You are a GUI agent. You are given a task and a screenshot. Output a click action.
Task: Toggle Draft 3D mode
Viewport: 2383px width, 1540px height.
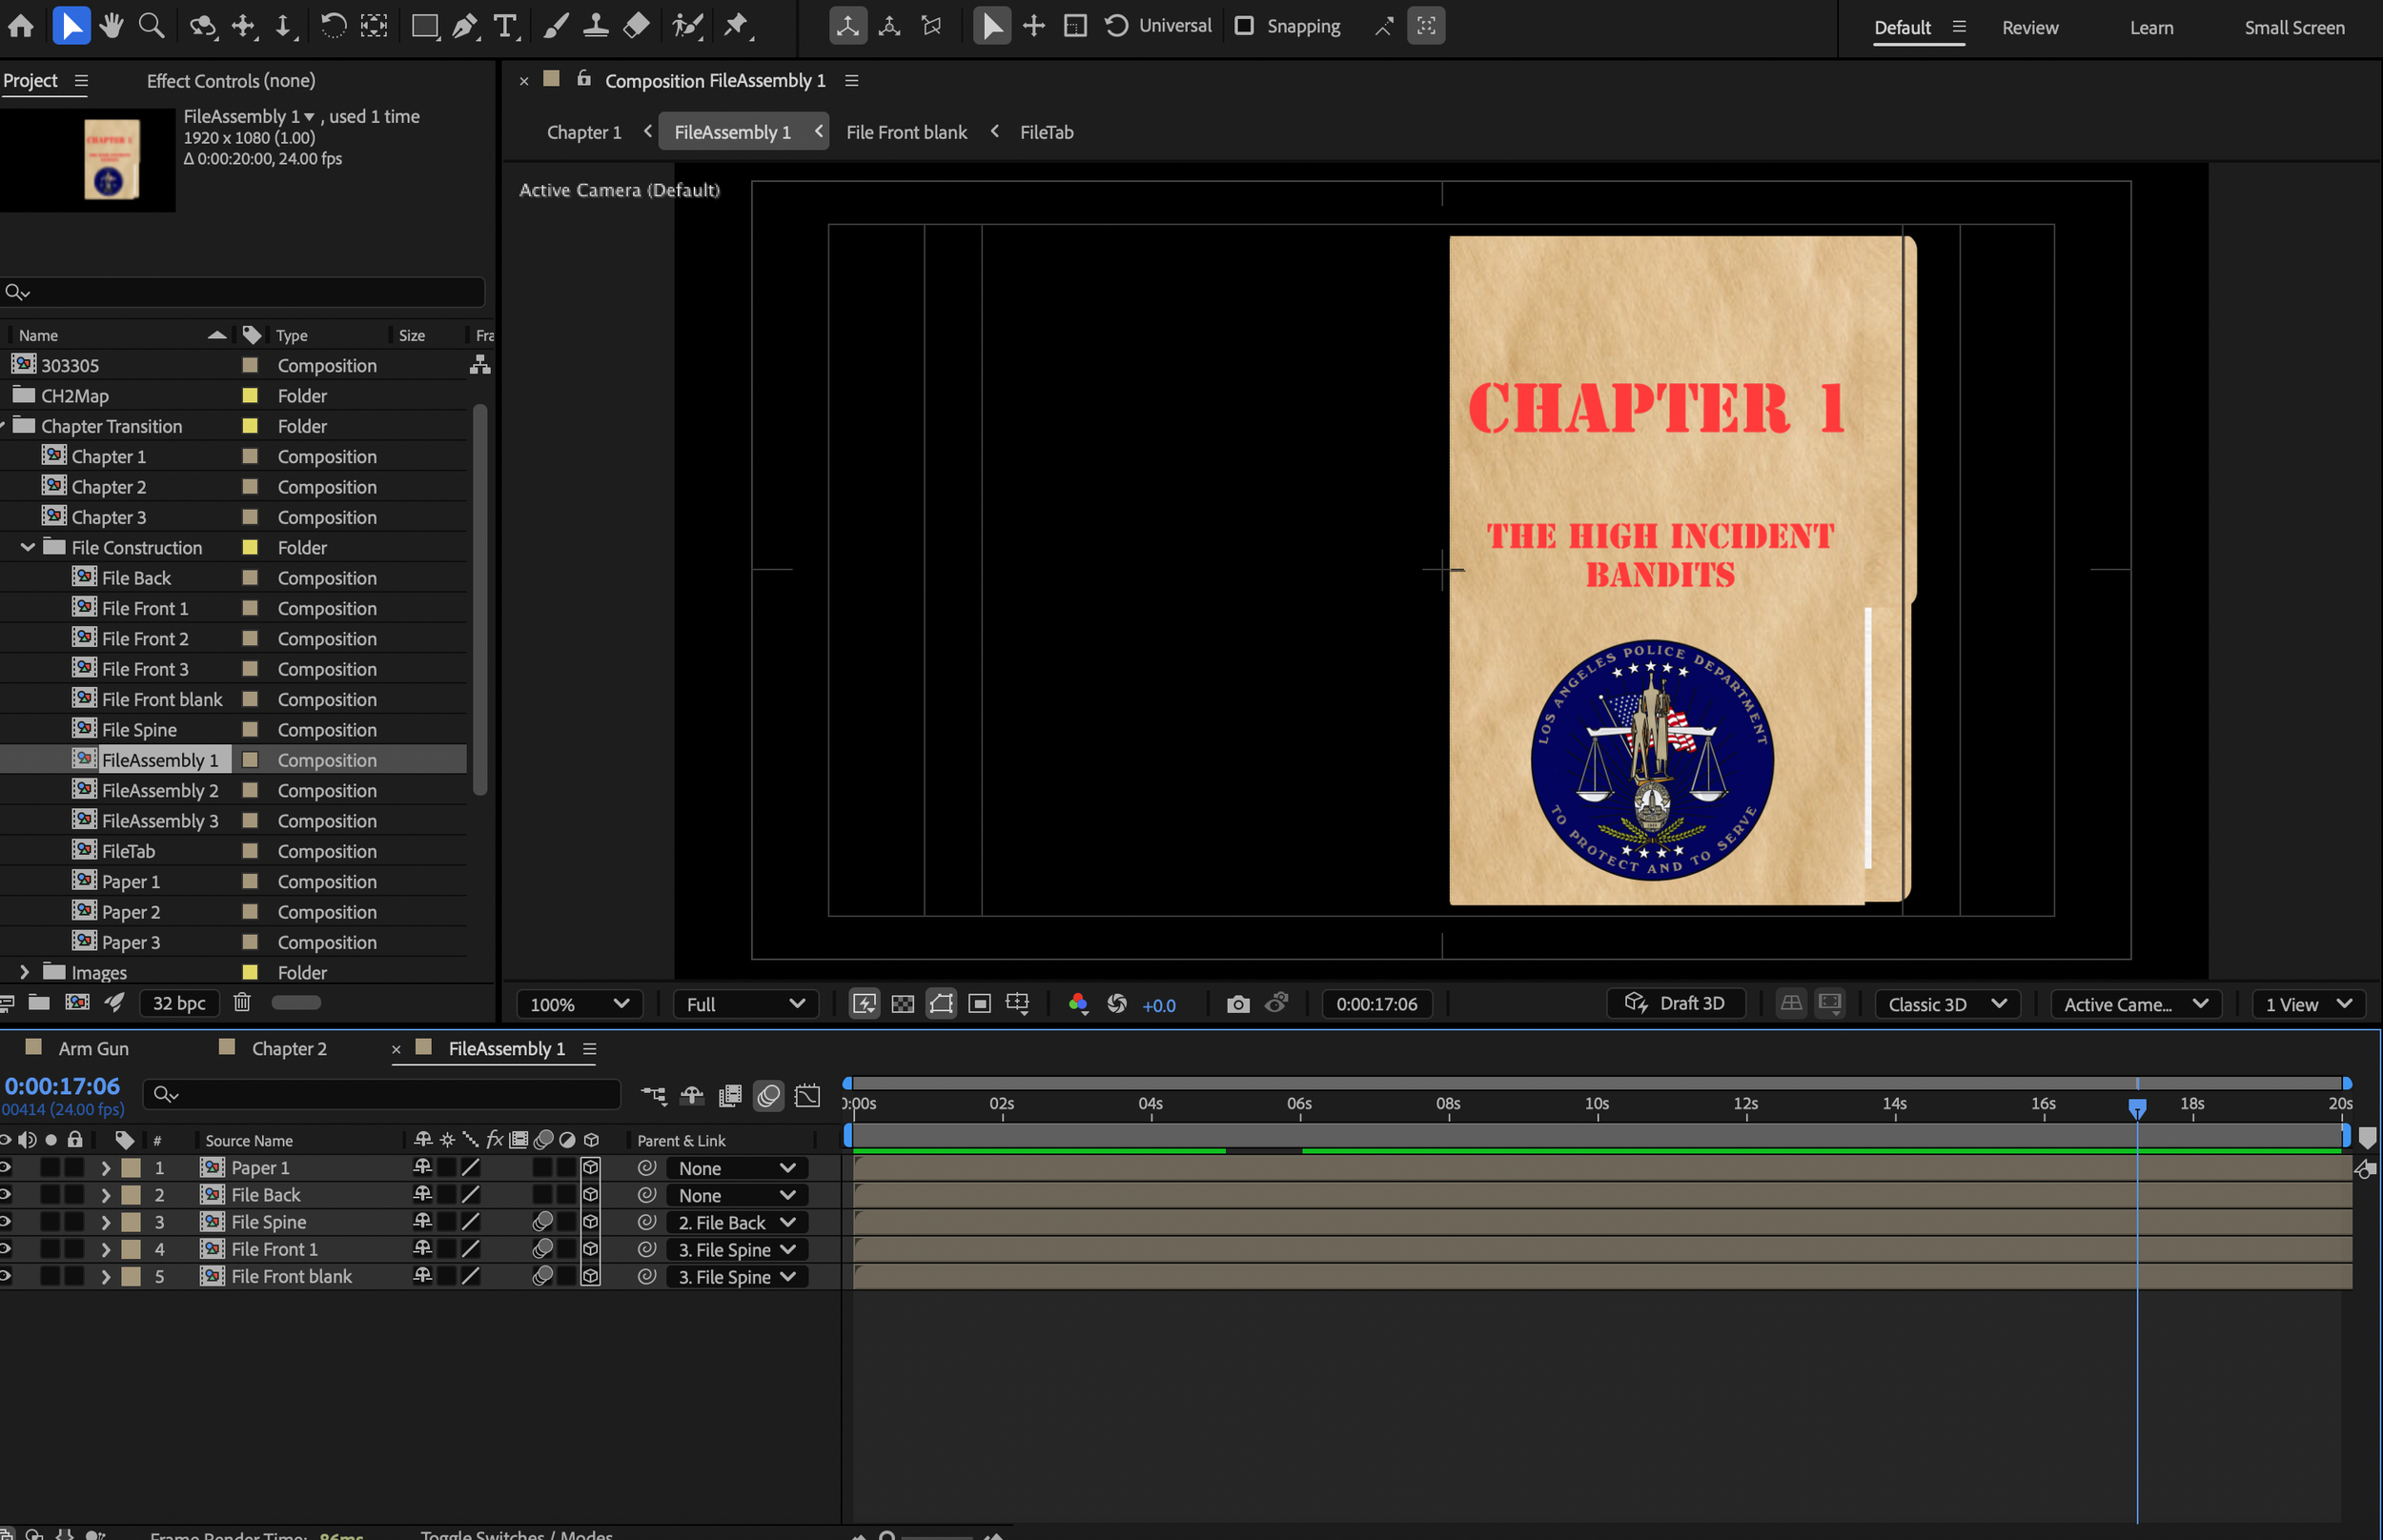tap(1676, 1003)
